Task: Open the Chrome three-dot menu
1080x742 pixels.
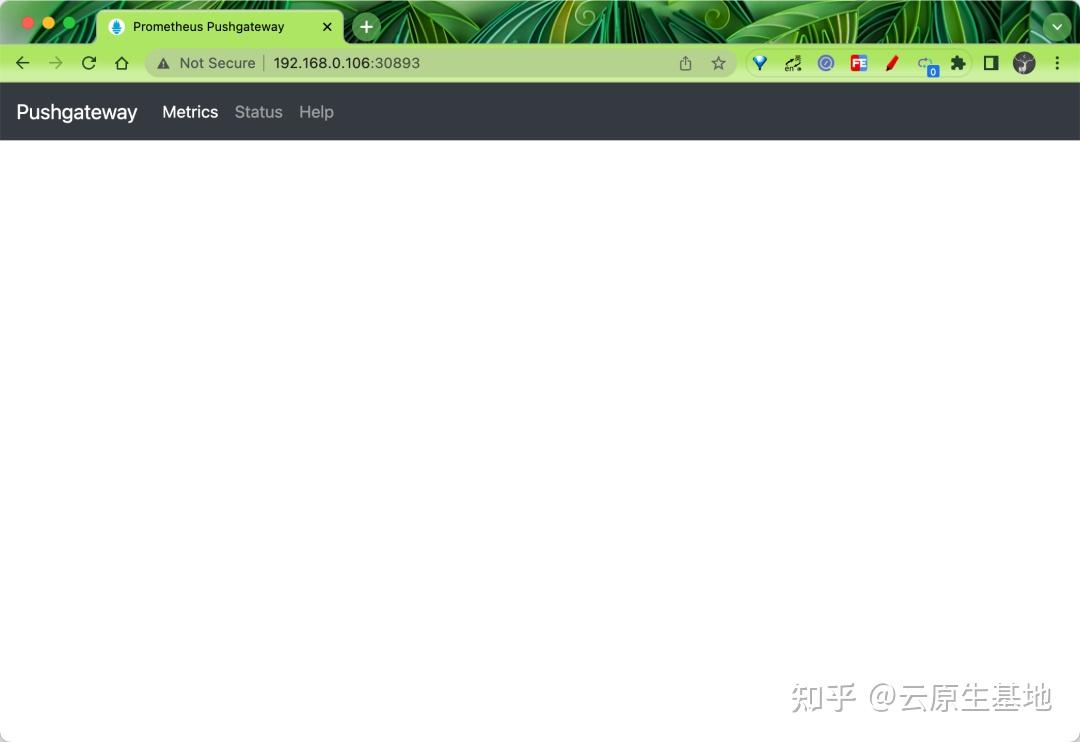Action: click(1058, 63)
